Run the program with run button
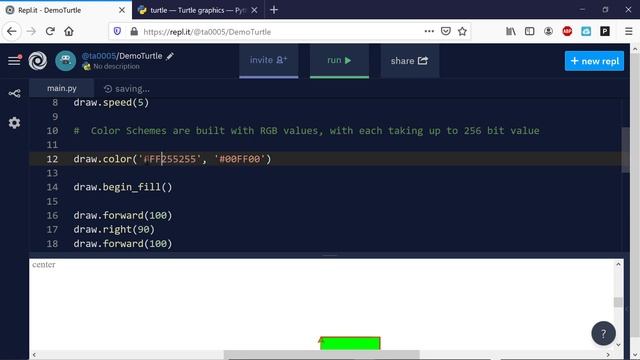 pyautogui.click(x=339, y=61)
